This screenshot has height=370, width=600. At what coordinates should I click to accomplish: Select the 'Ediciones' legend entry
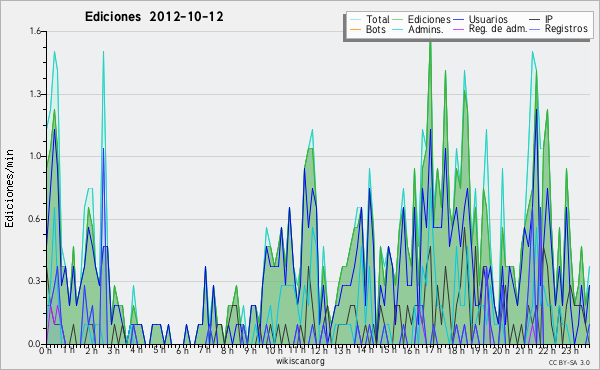pos(429,19)
